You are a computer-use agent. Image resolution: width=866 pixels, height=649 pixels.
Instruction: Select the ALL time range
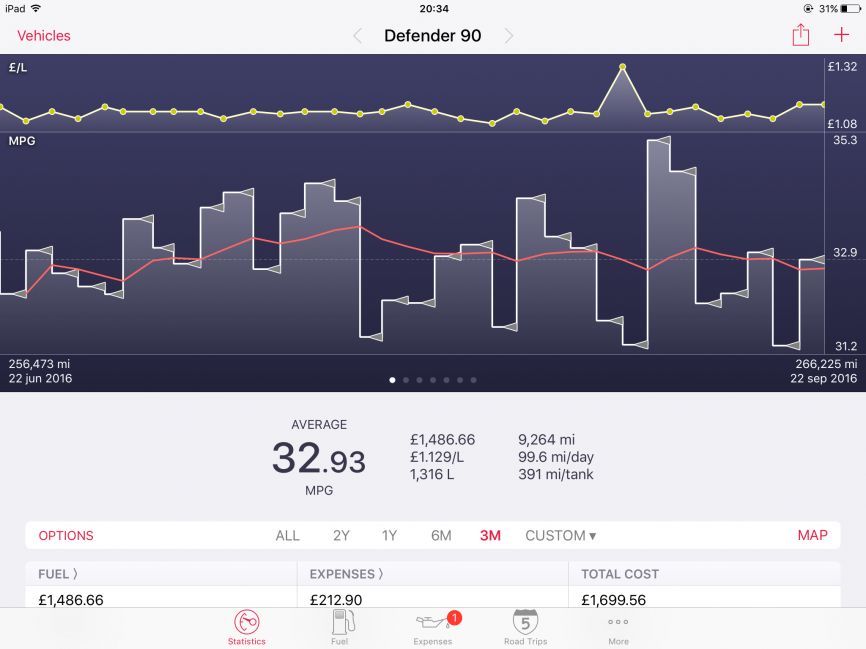(288, 535)
